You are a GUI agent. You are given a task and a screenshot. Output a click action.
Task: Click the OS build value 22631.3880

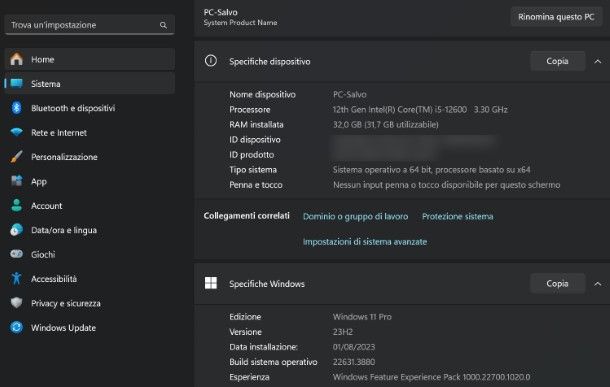354,362
